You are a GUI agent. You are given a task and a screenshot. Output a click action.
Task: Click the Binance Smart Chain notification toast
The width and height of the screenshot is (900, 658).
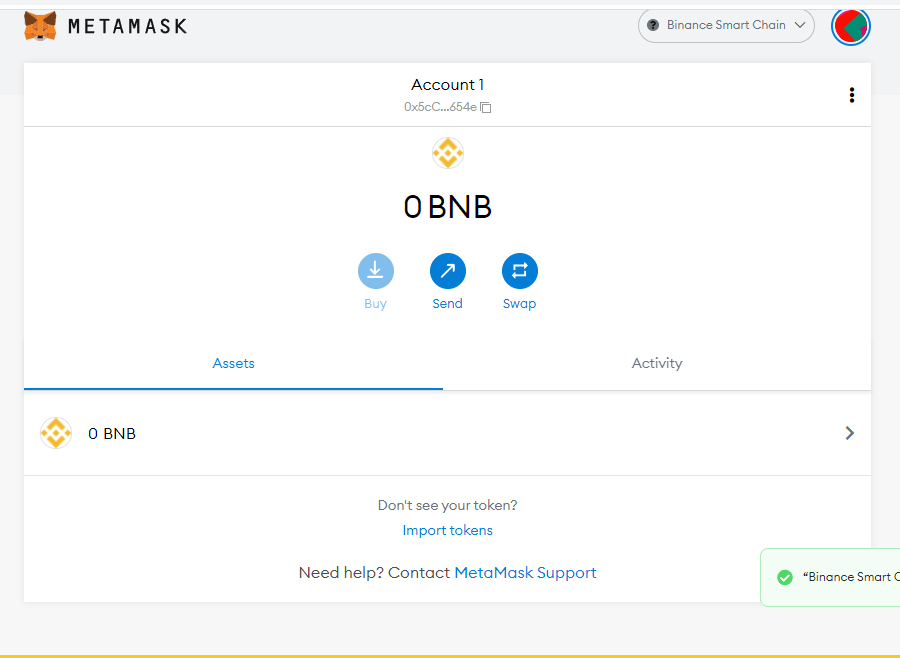click(x=830, y=577)
